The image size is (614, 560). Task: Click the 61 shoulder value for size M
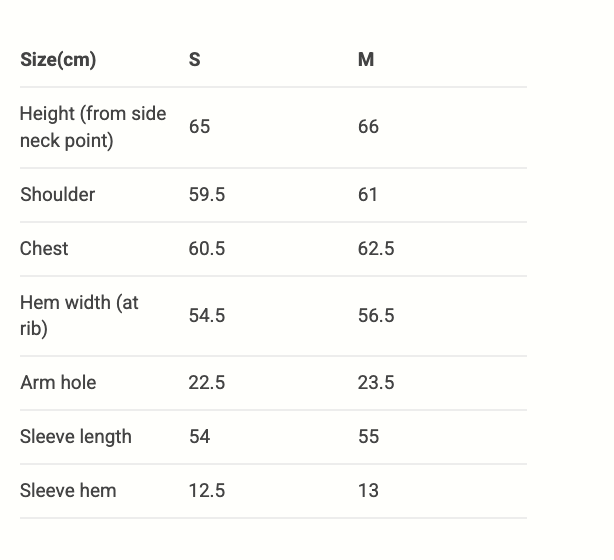(368, 195)
